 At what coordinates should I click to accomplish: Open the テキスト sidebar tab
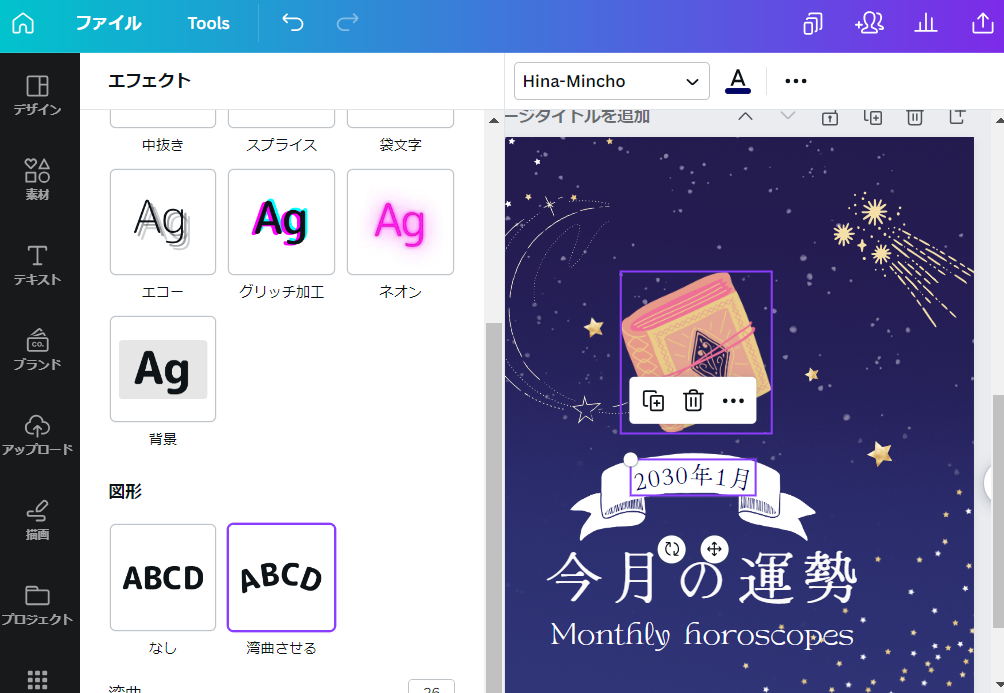[37, 265]
